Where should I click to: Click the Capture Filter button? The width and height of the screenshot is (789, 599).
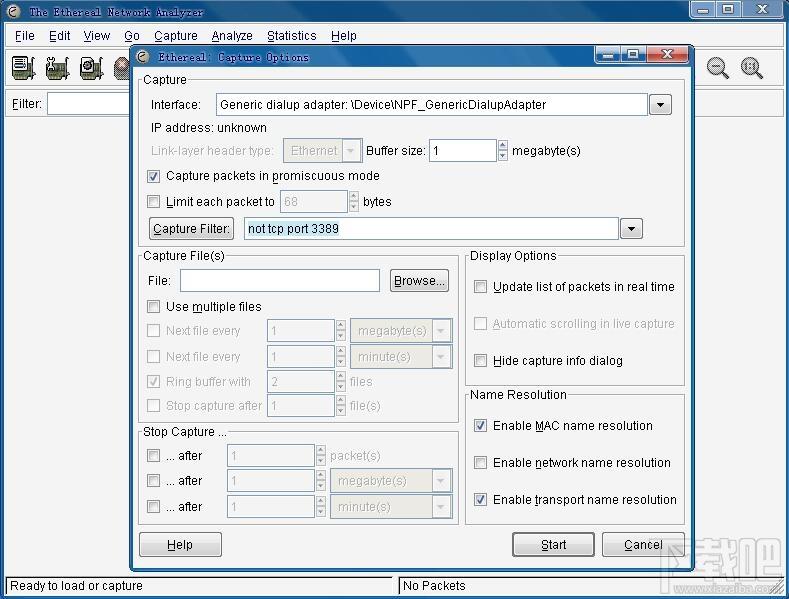click(191, 229)
